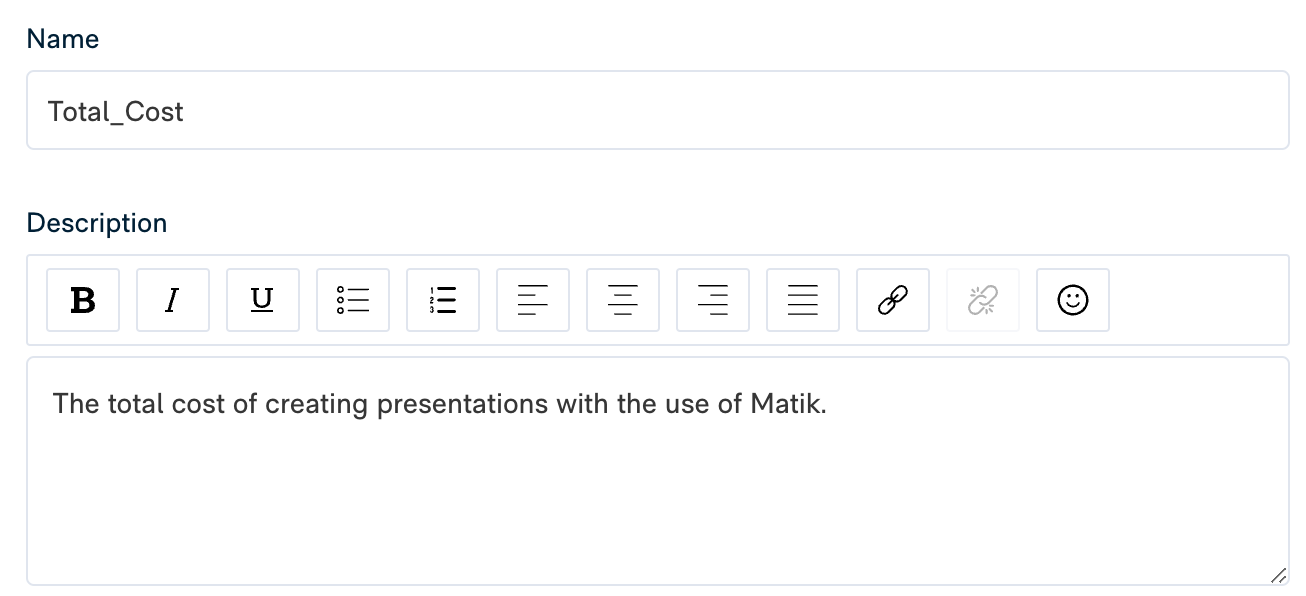Image resolution: width=1306 pixels, height=596 pixels.
Task: Insert a bulleted list
Action: (353, 300)
